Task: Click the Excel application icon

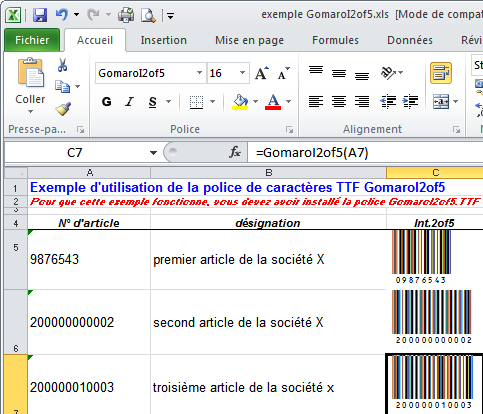Action: tap(13, 15)
